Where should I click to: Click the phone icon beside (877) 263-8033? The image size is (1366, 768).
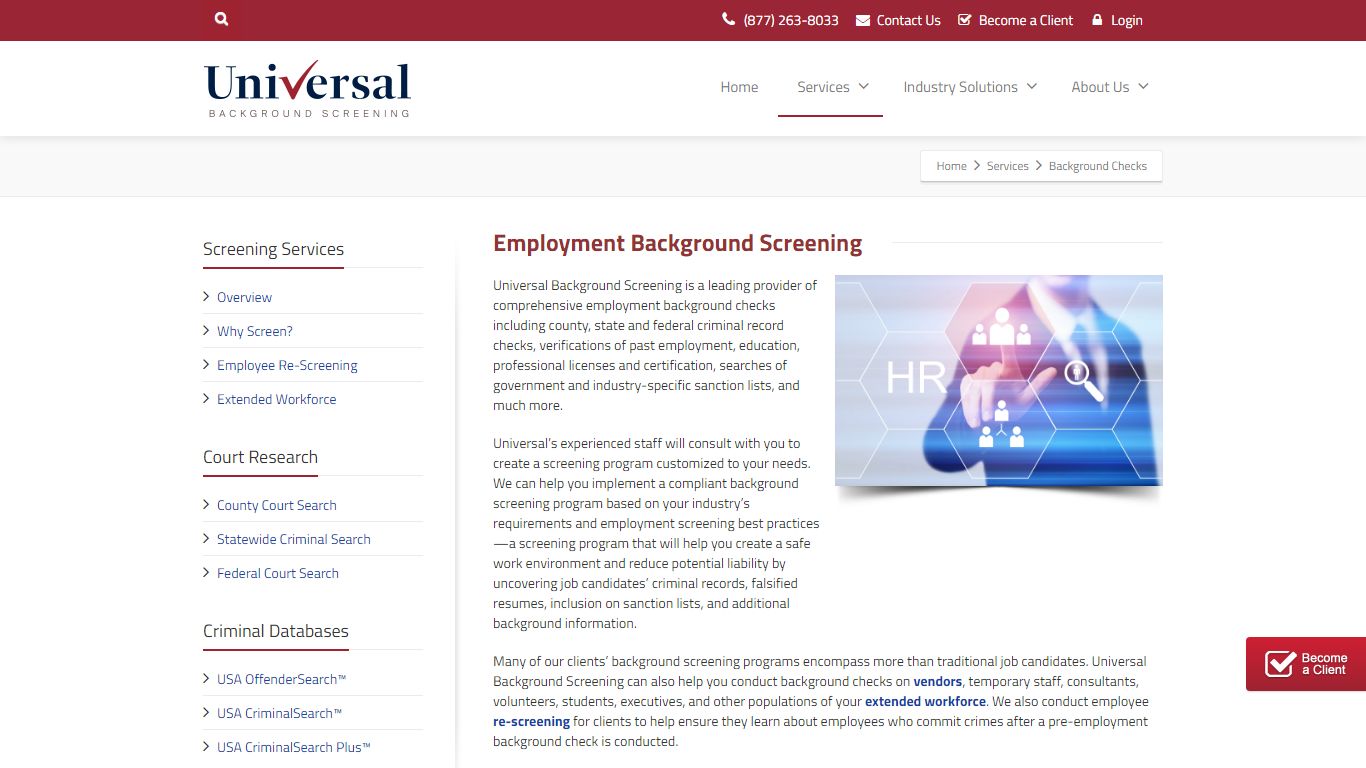(x=728, y=19)
